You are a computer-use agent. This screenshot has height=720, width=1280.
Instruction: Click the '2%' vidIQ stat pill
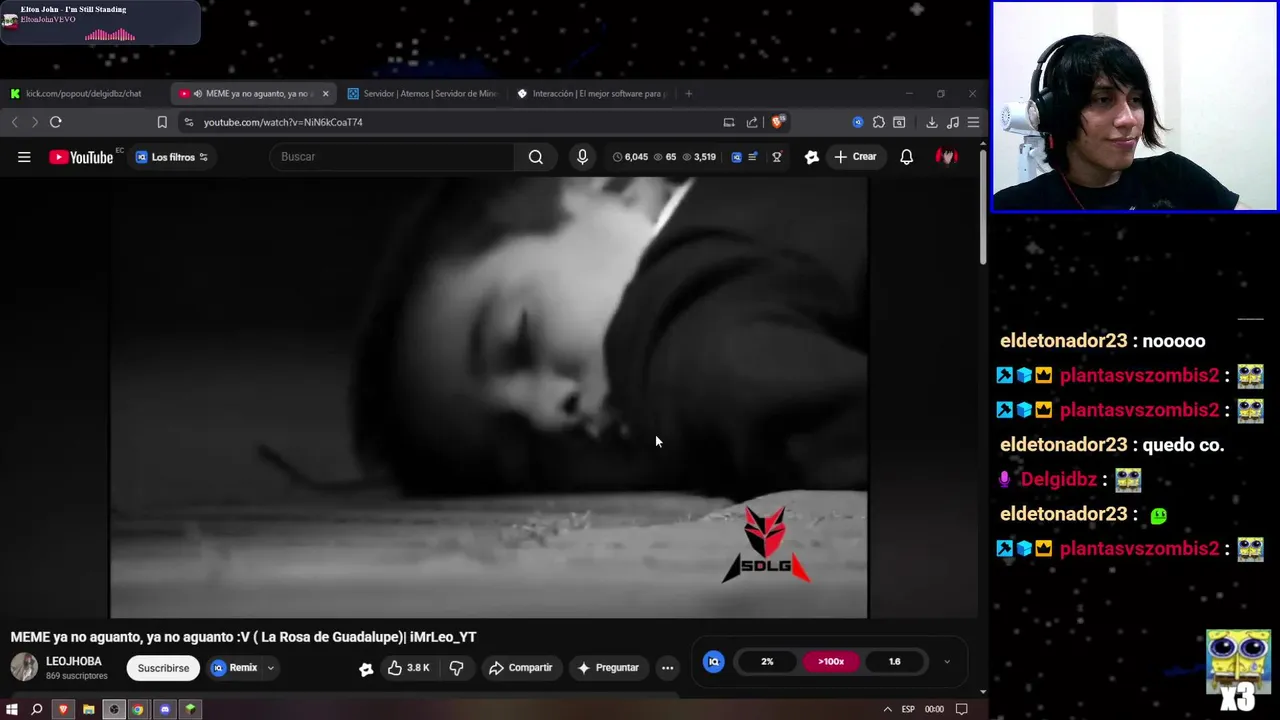tap(767, 661)
